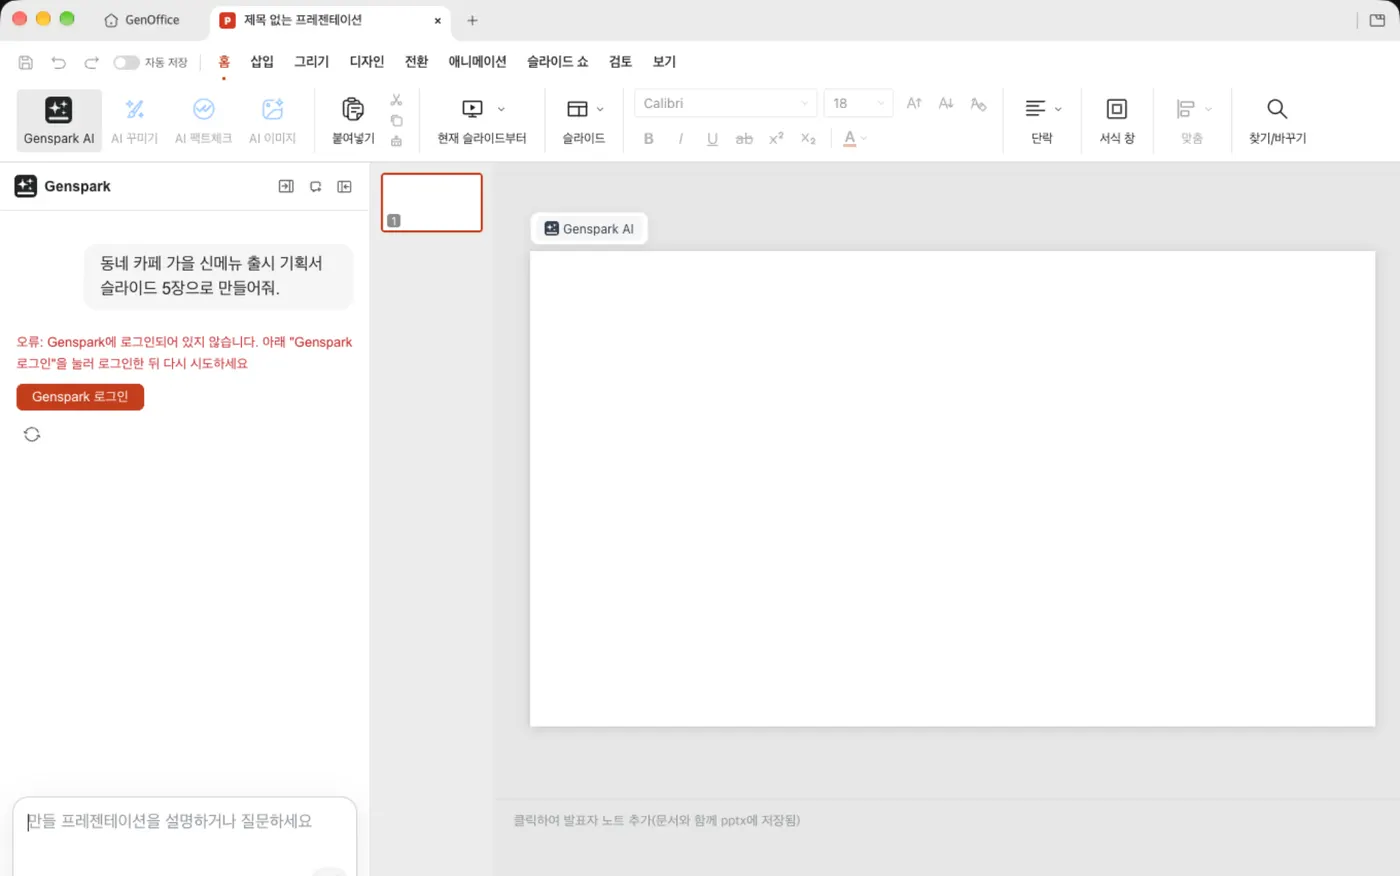This screenshot has width=1400, height=876.
Task: Open the Genspark AI tool in ribbon
Action: tap(59, 120)
